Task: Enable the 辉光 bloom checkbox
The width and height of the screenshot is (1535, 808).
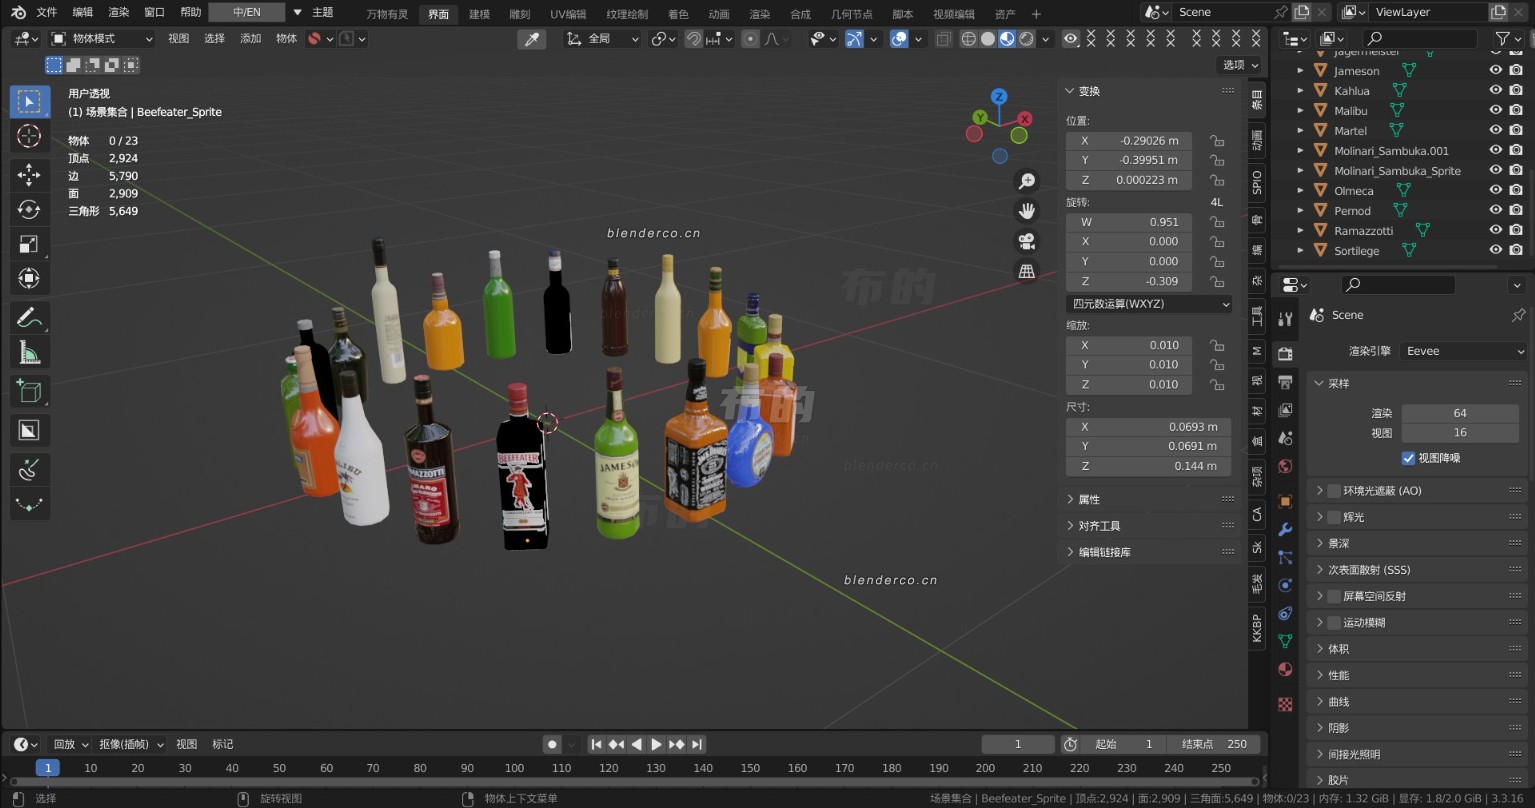Action: 1334,517
